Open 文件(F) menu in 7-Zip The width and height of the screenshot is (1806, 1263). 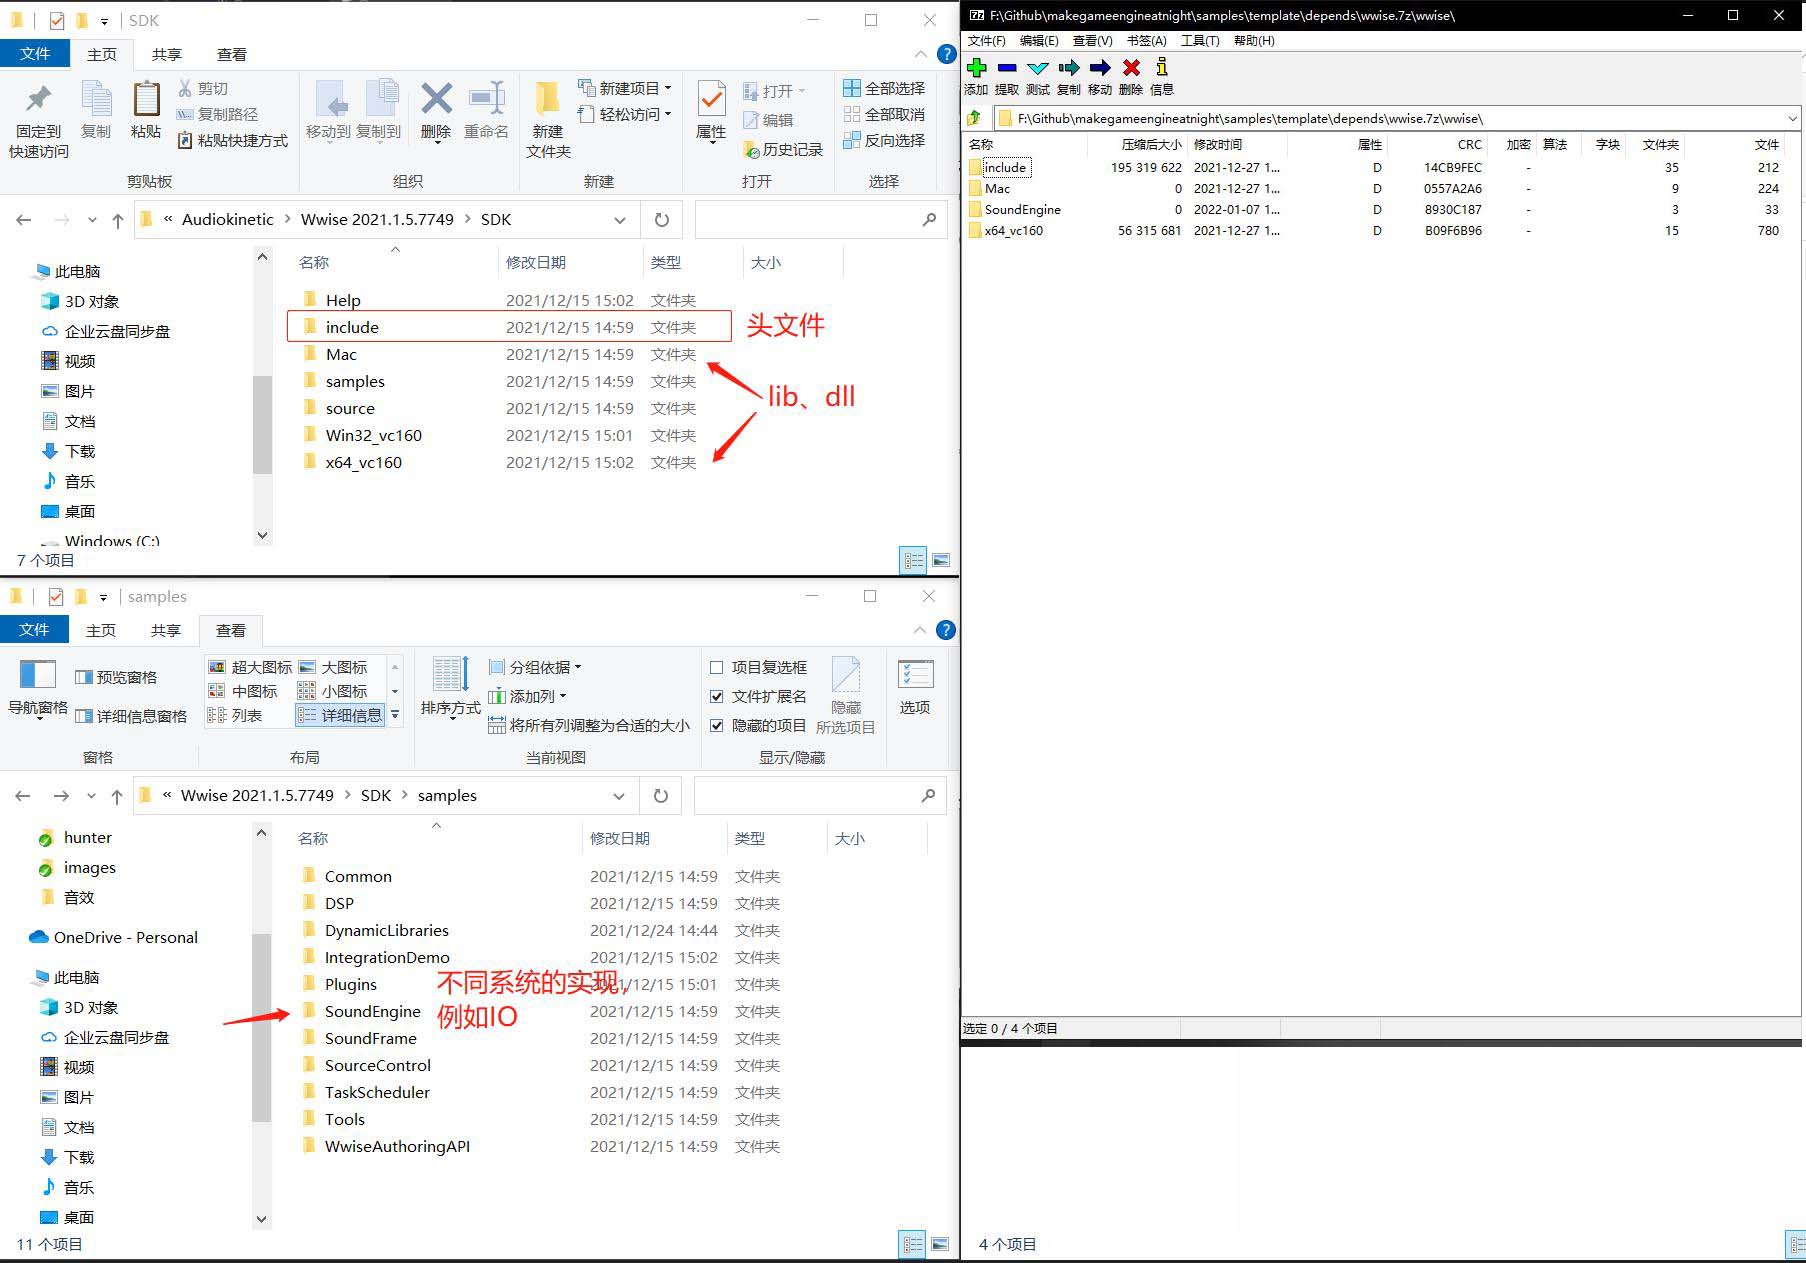pyautogui.click(x=986, y=41)
